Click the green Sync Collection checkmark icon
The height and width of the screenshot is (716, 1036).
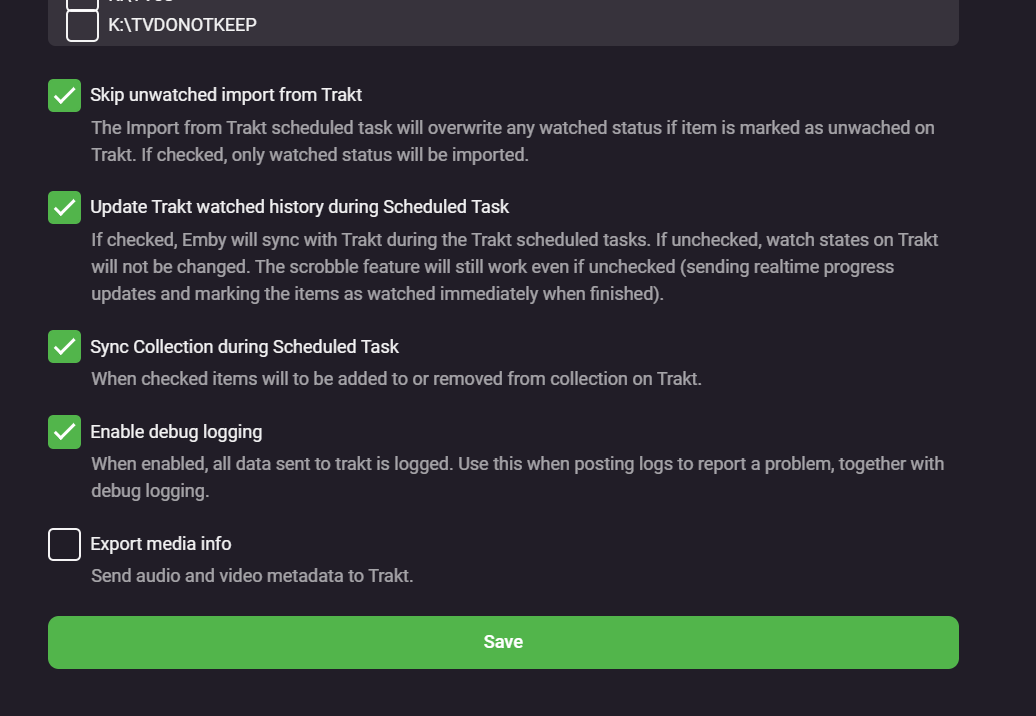point(64,346)
